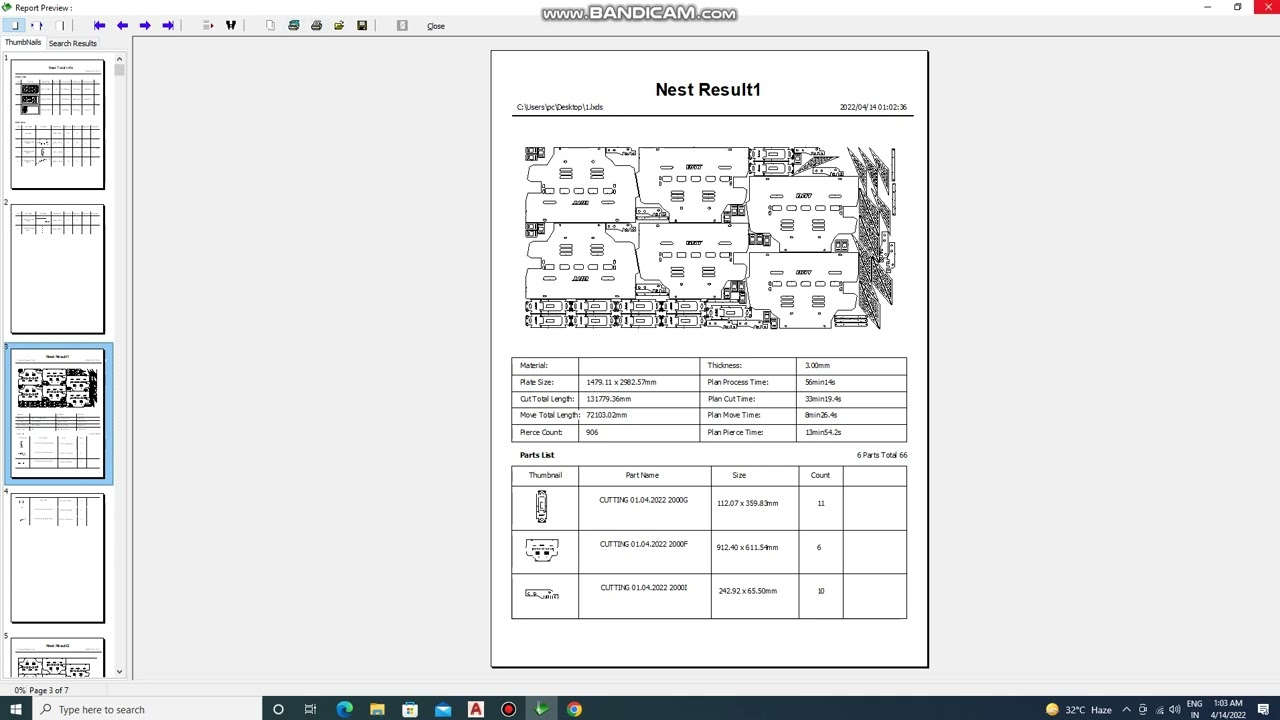Click plate size value 1479.11 x 2982.57mm

point(621,382)
